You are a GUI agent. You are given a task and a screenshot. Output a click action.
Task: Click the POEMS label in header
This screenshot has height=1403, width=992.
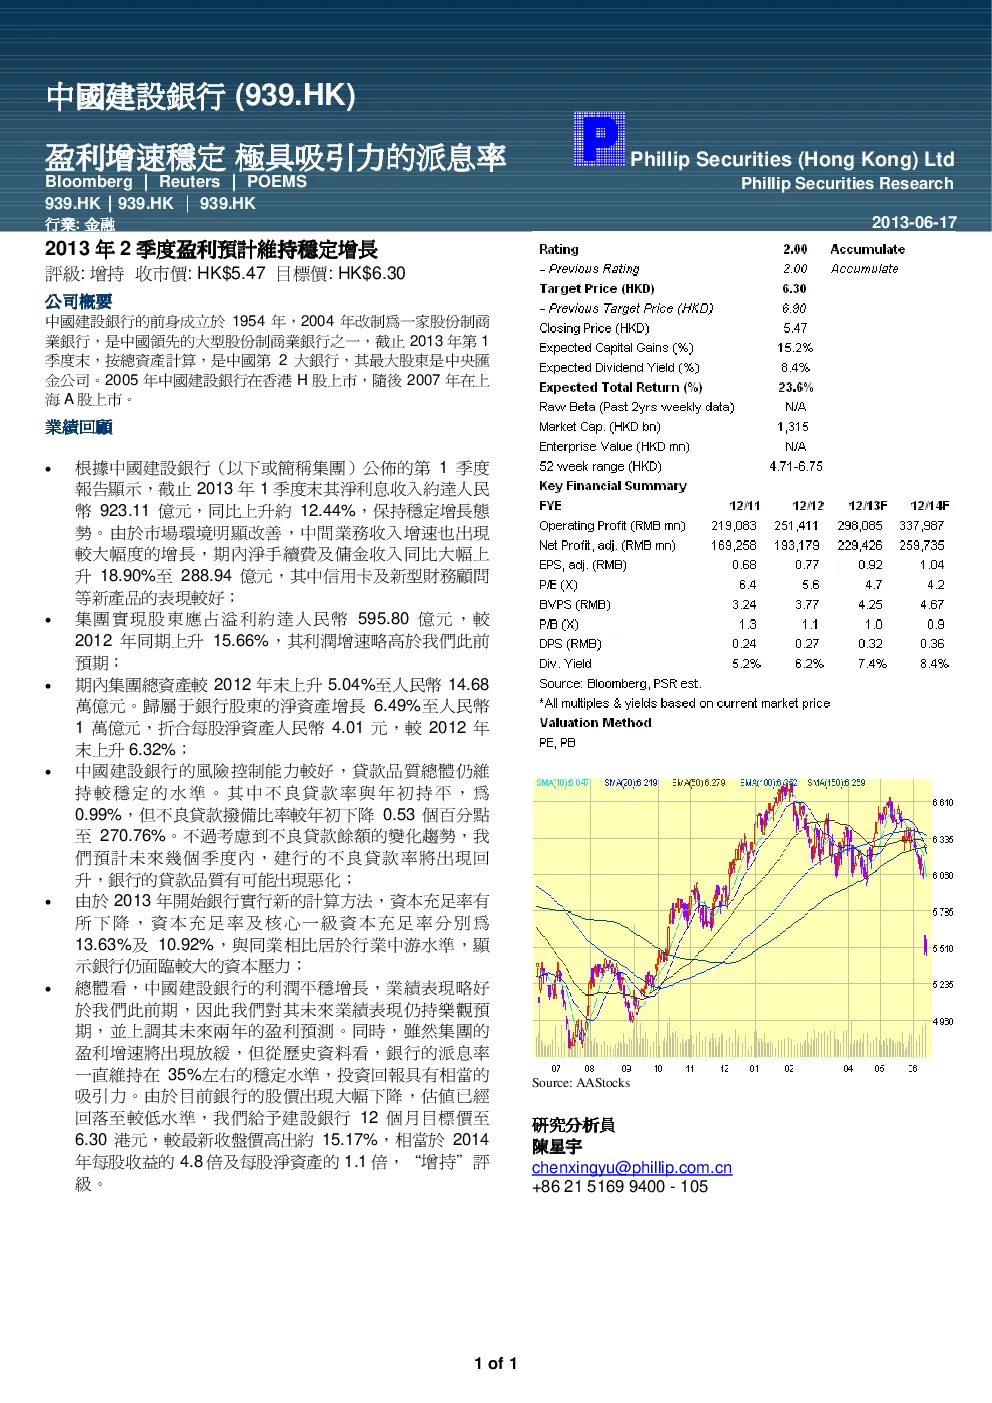click(x=277, y=181)
